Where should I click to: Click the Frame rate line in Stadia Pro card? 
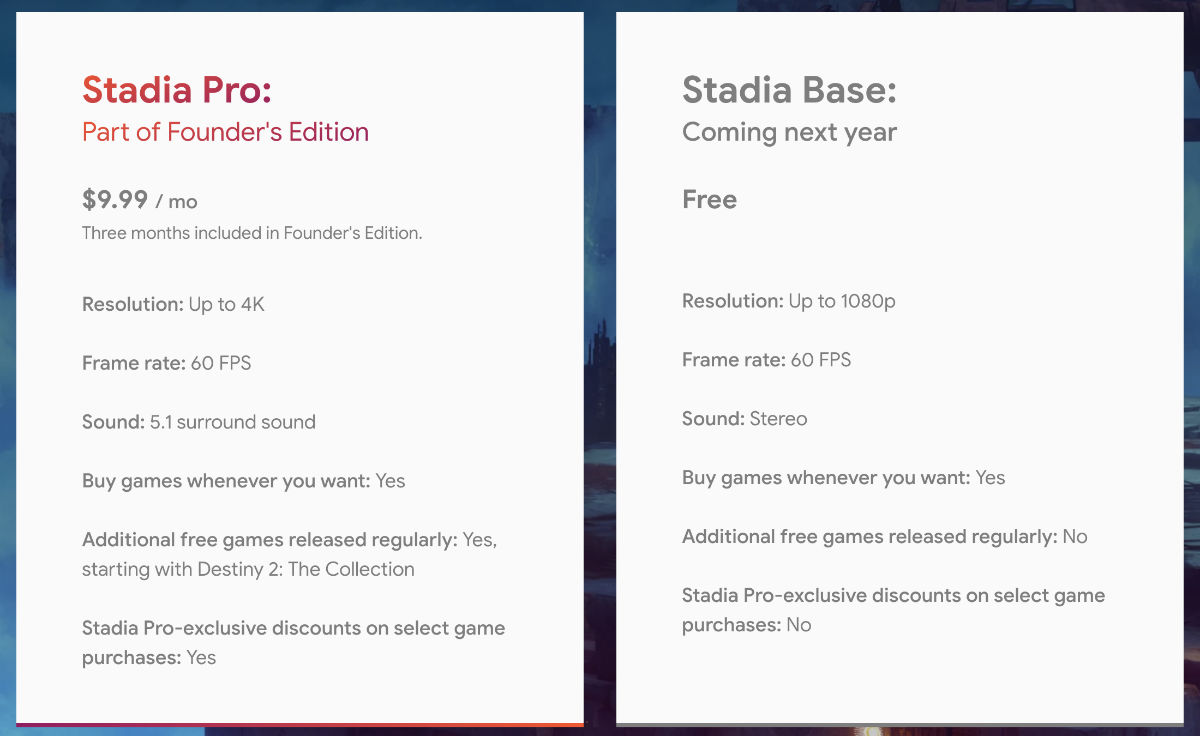[166, 363]
